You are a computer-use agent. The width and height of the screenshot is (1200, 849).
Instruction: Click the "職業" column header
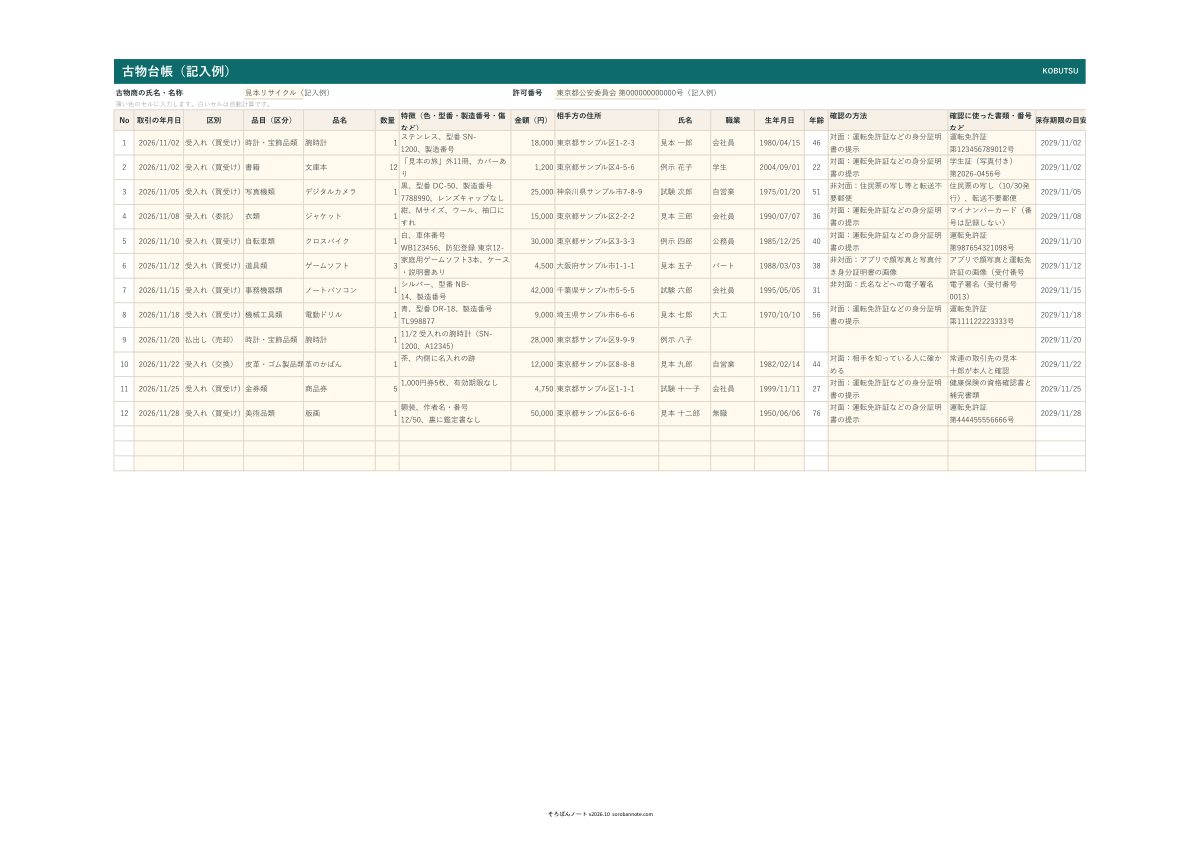pyautogui.click(x=733, y=120)
